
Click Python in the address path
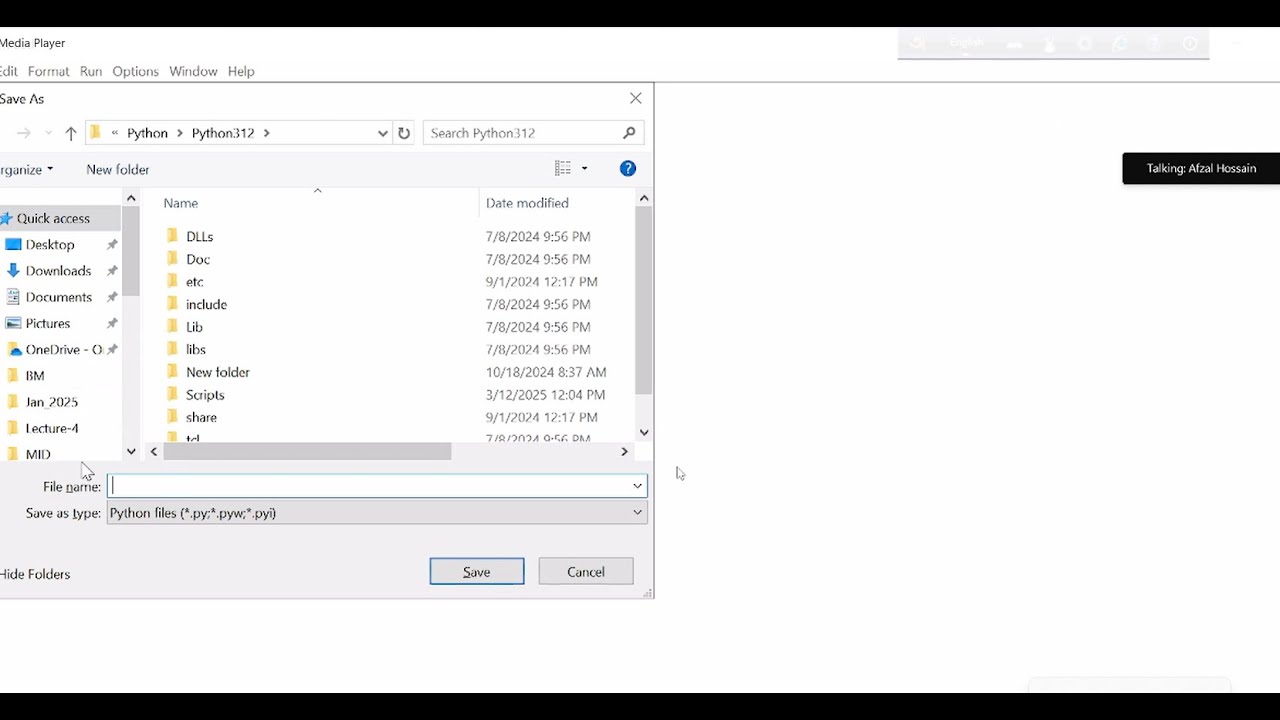pyautogui.click(x=147, y=133)
